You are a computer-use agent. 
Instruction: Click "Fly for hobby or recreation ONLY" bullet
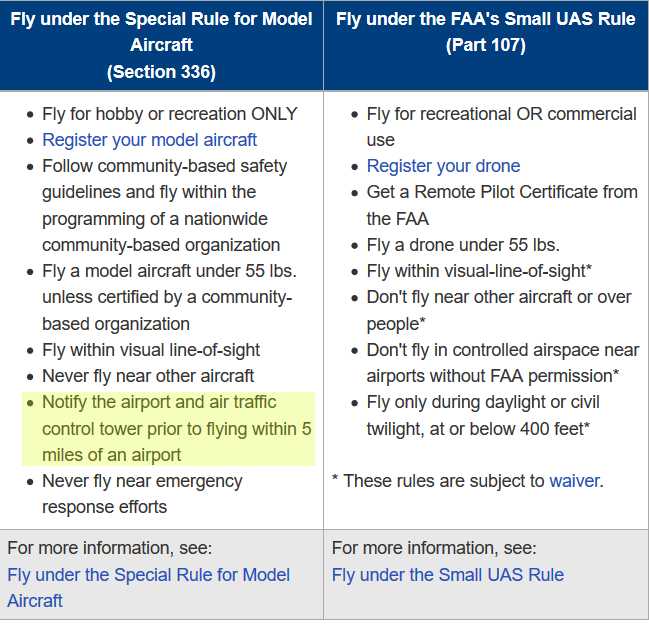click(x=169, y=114)
